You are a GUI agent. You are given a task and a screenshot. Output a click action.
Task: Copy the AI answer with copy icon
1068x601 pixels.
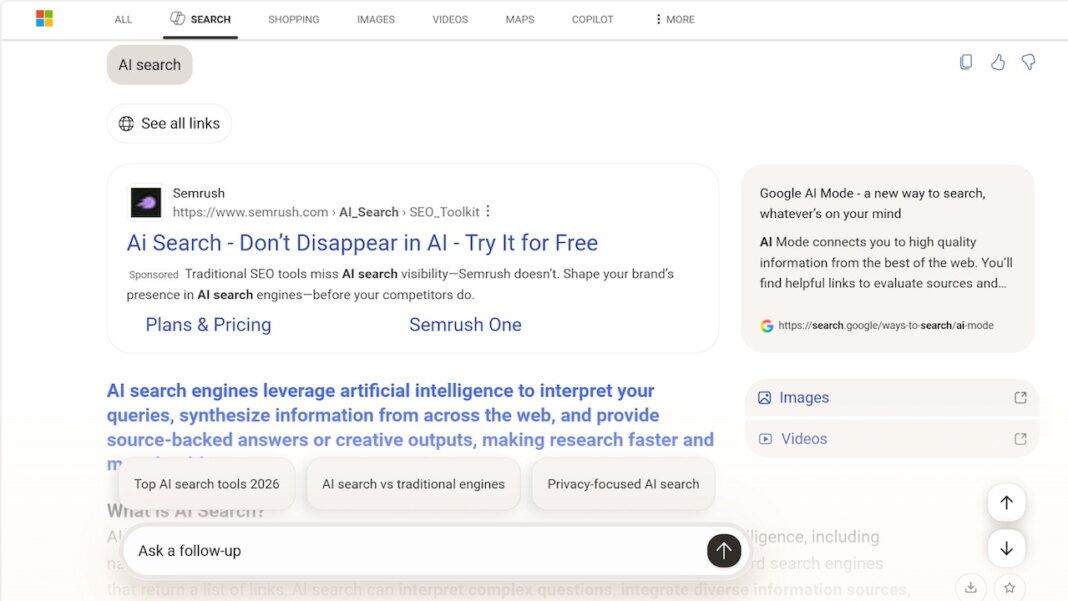click(x=966, y=62)
